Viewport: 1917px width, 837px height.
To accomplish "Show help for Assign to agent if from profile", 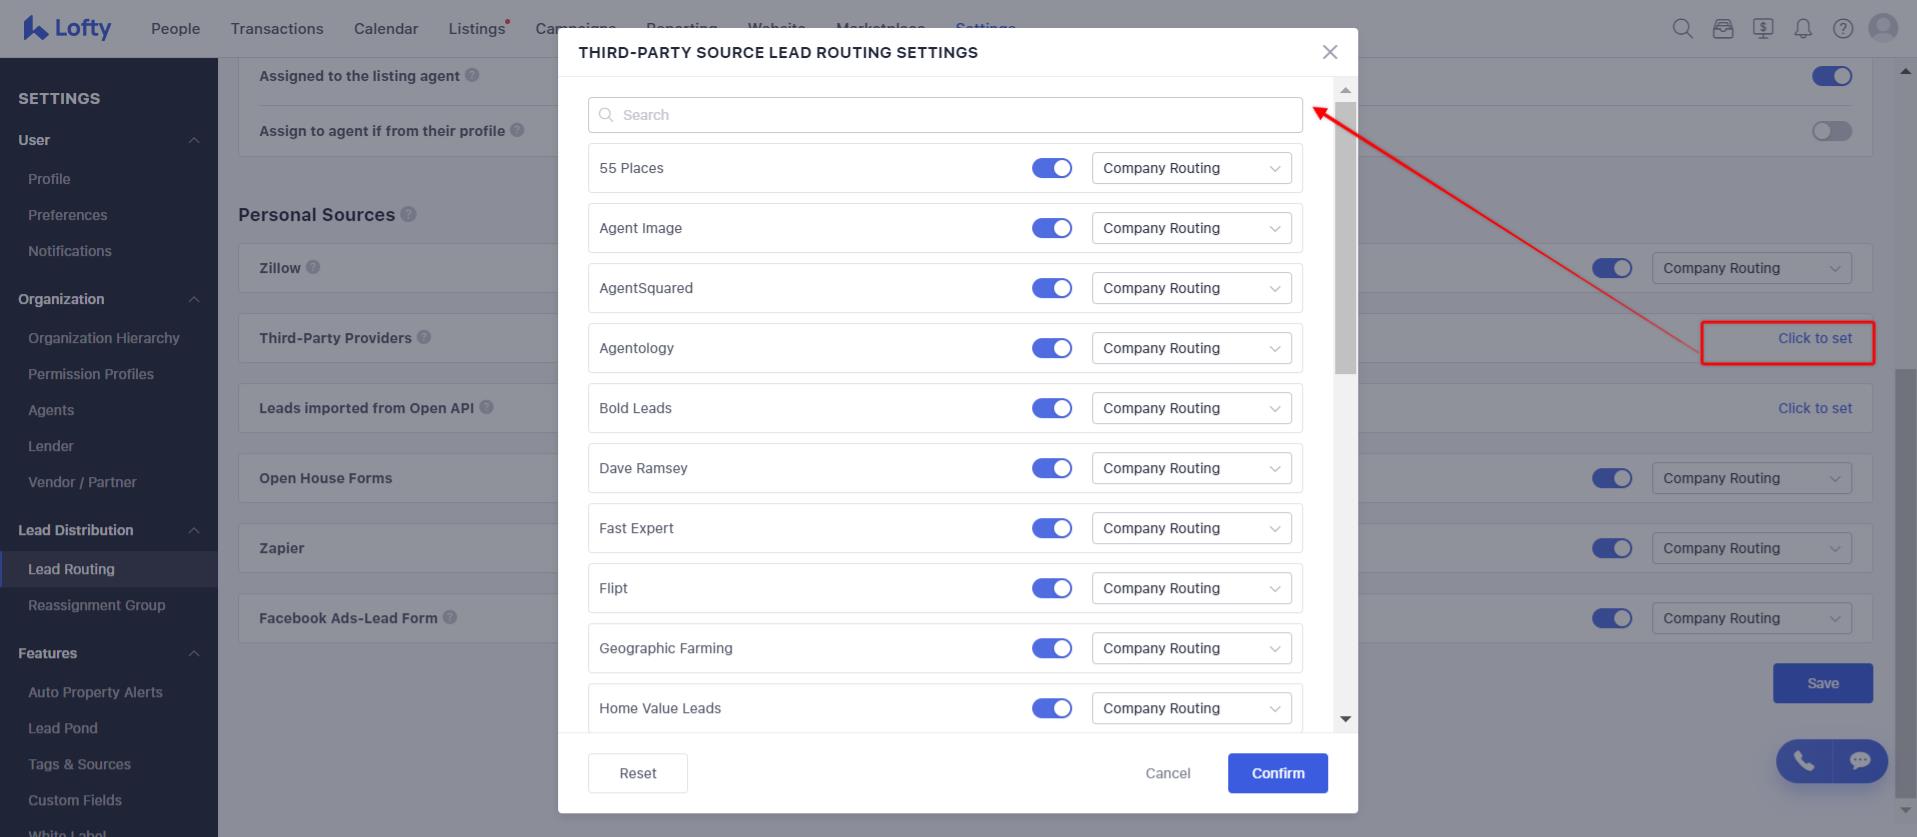I will pyautogui.click(x=517, y=130).
